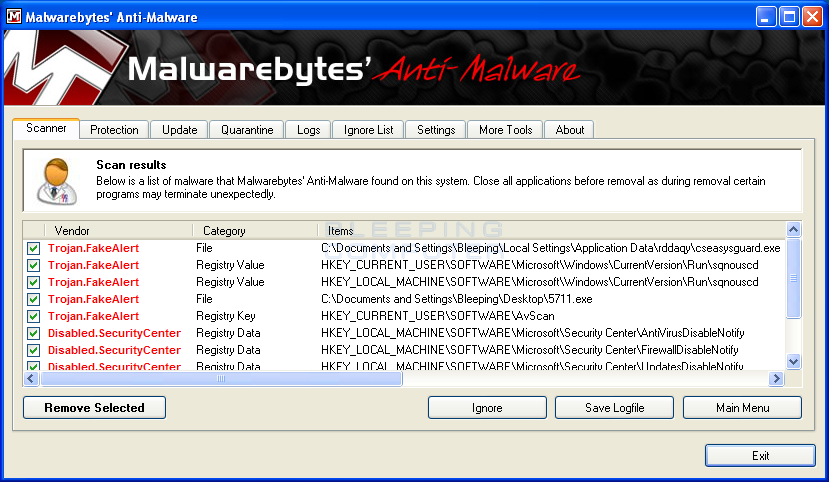Uncheck the cseasysguard.exe file entry checkbox
The width and height of the screenshot is (829, 482).
click(33, 248)
